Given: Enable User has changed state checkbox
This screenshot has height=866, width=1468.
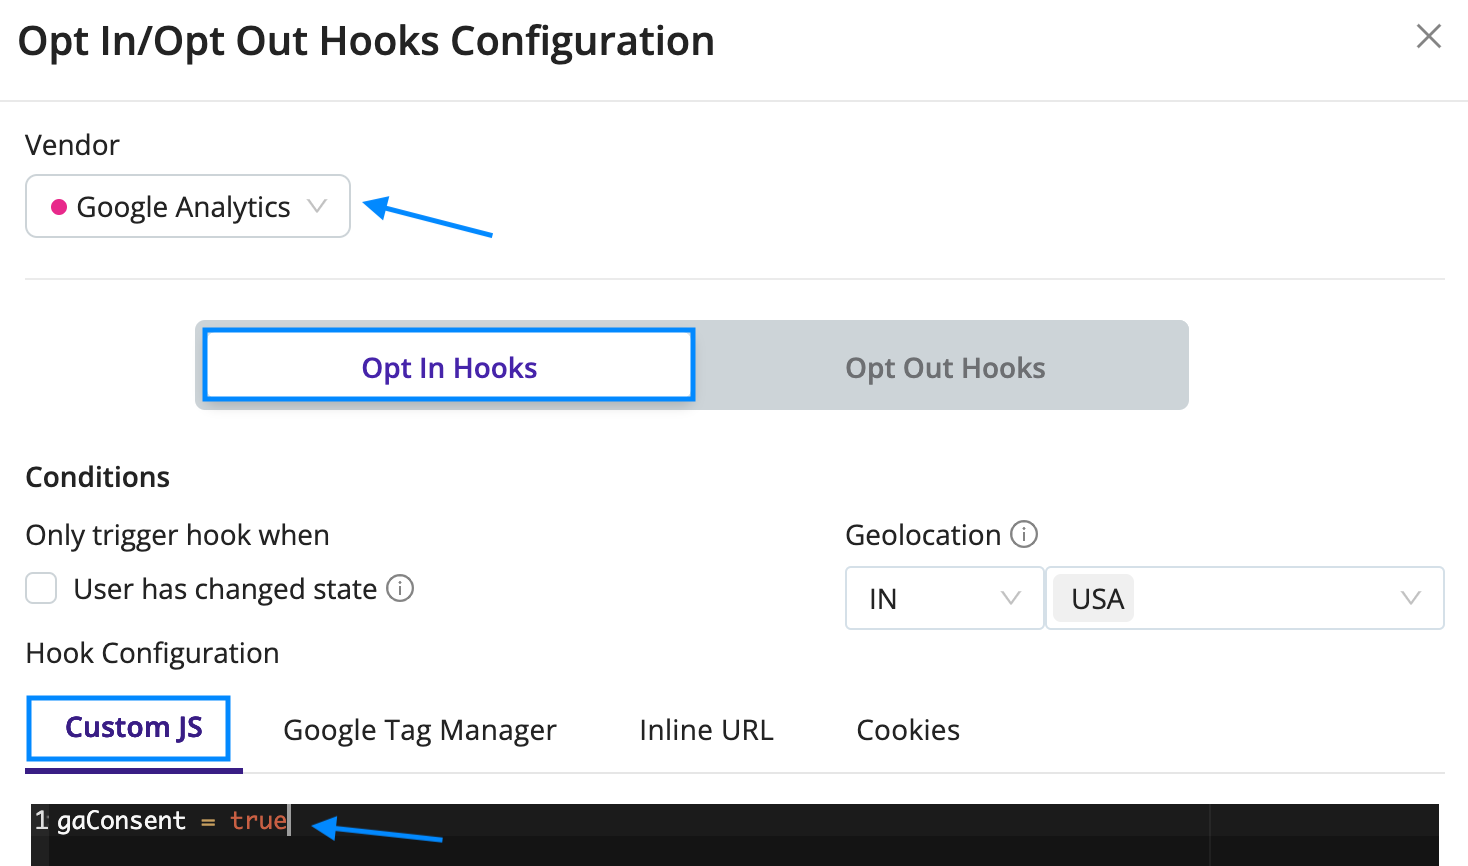Looking at the screenshot, I should coord(41,588).
